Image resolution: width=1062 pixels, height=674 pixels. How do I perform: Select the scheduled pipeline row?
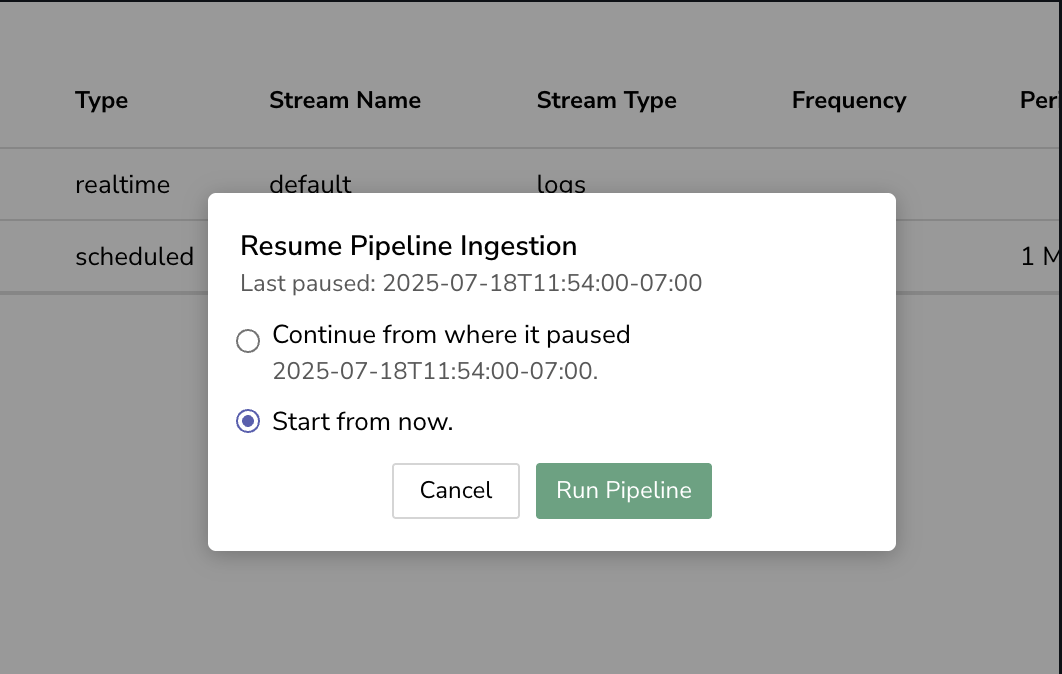click(134, 257)
